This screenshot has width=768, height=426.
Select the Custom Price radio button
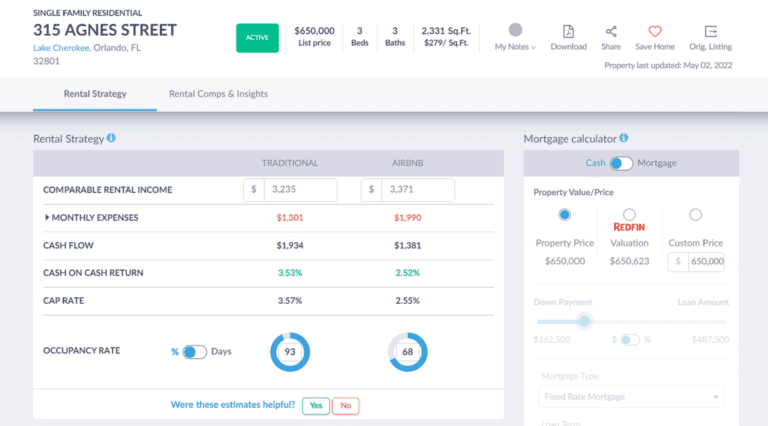[696, 214]
